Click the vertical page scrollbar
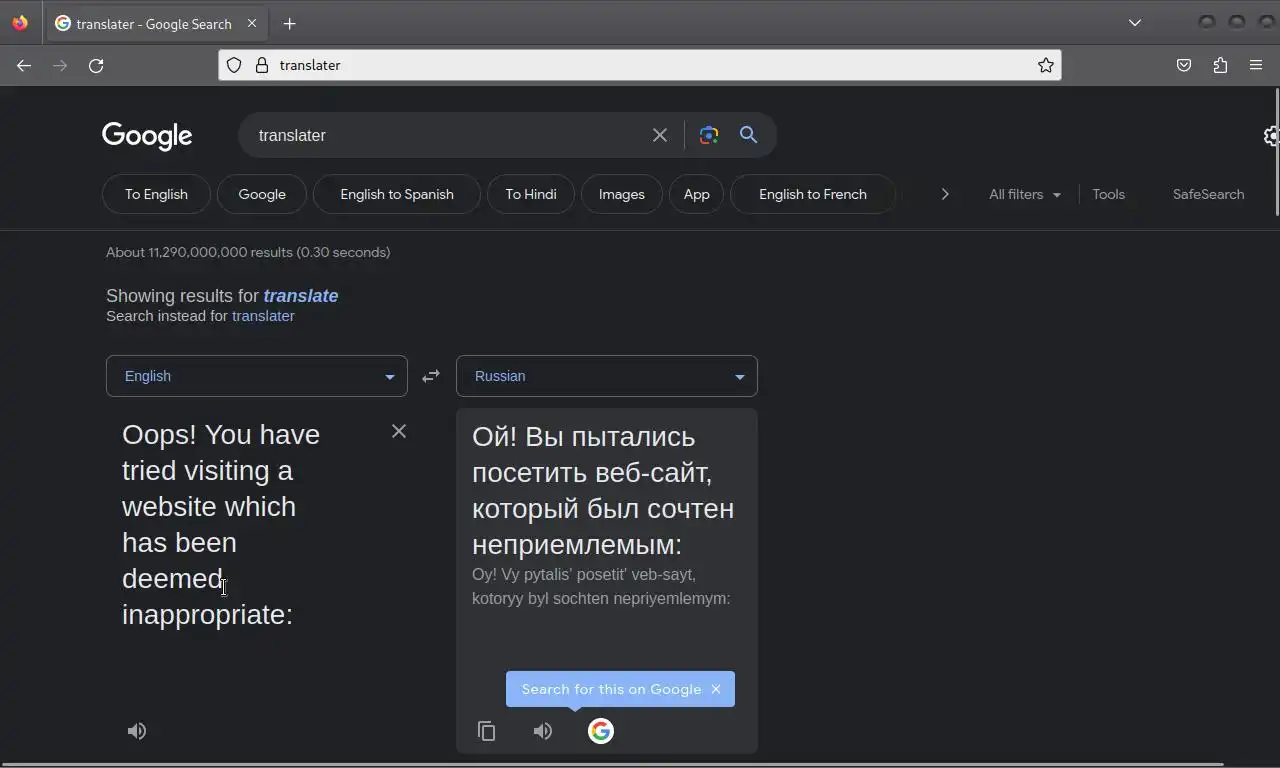The width and height of the screenshot is (1280, 768). pyautogui.click(x=1276, y=150)
